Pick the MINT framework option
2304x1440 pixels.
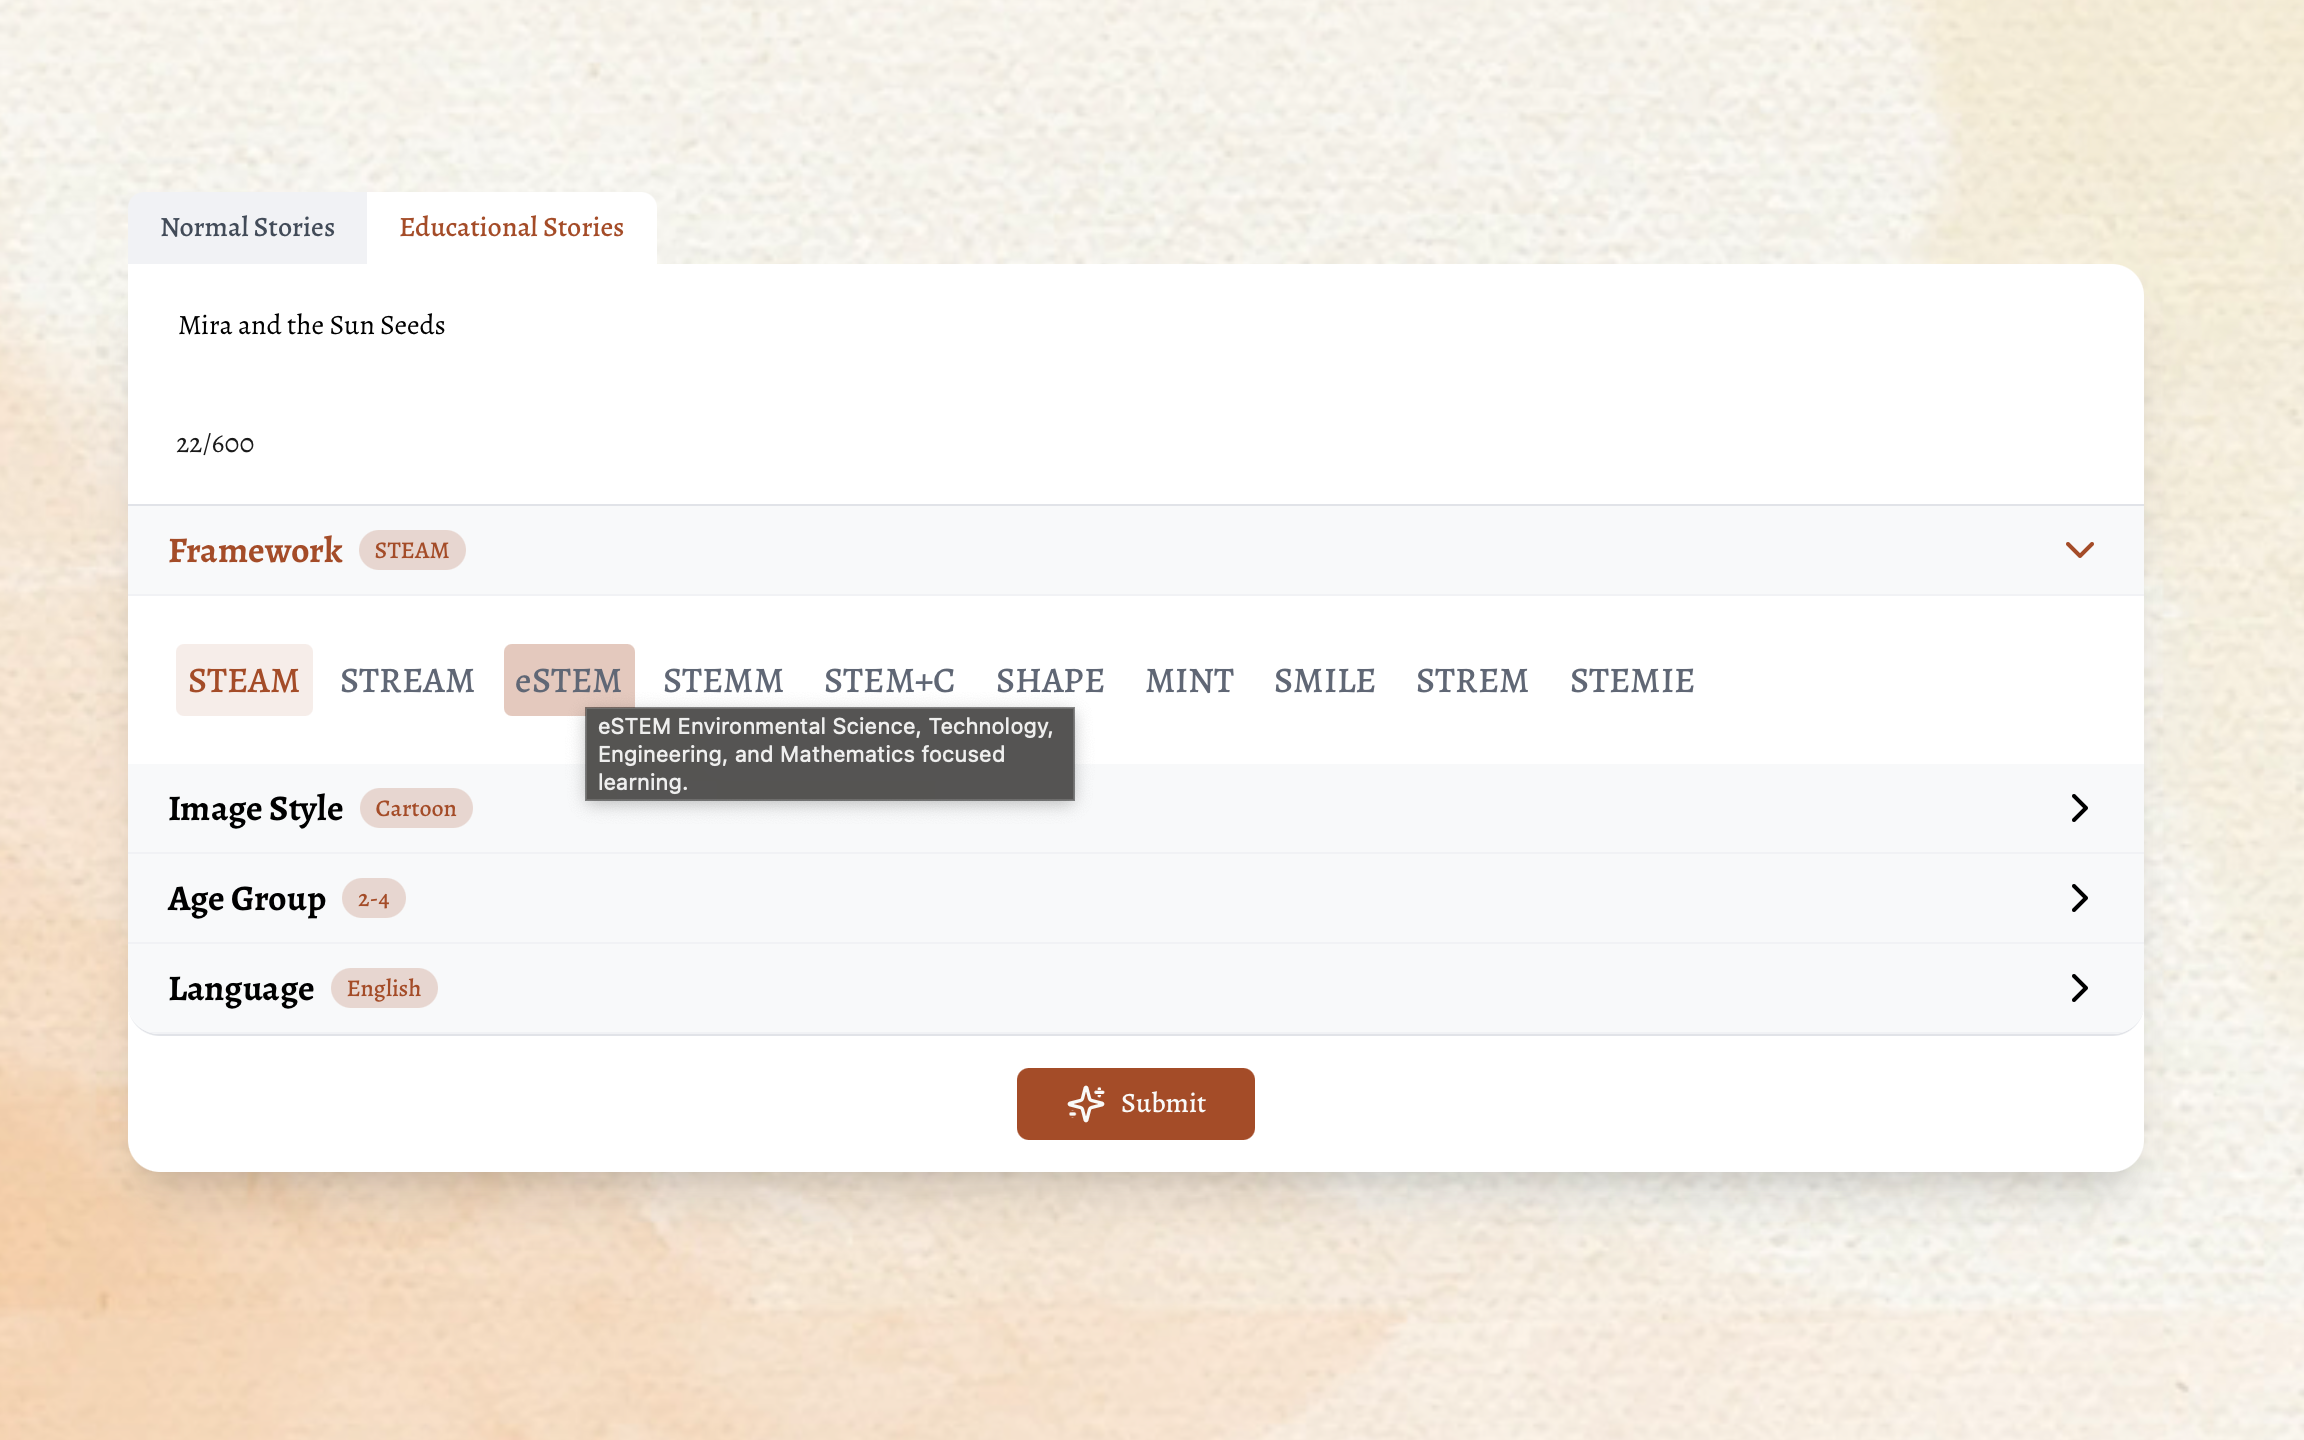point(1189,680)
